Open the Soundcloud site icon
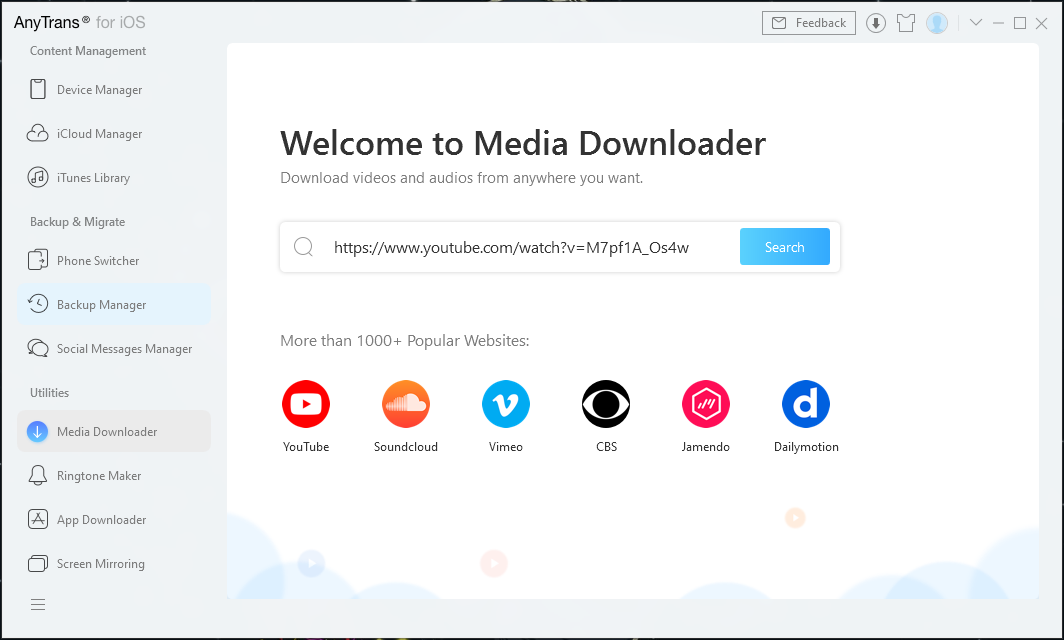Viewport: 1064px width, 640px height. [406, 404]
